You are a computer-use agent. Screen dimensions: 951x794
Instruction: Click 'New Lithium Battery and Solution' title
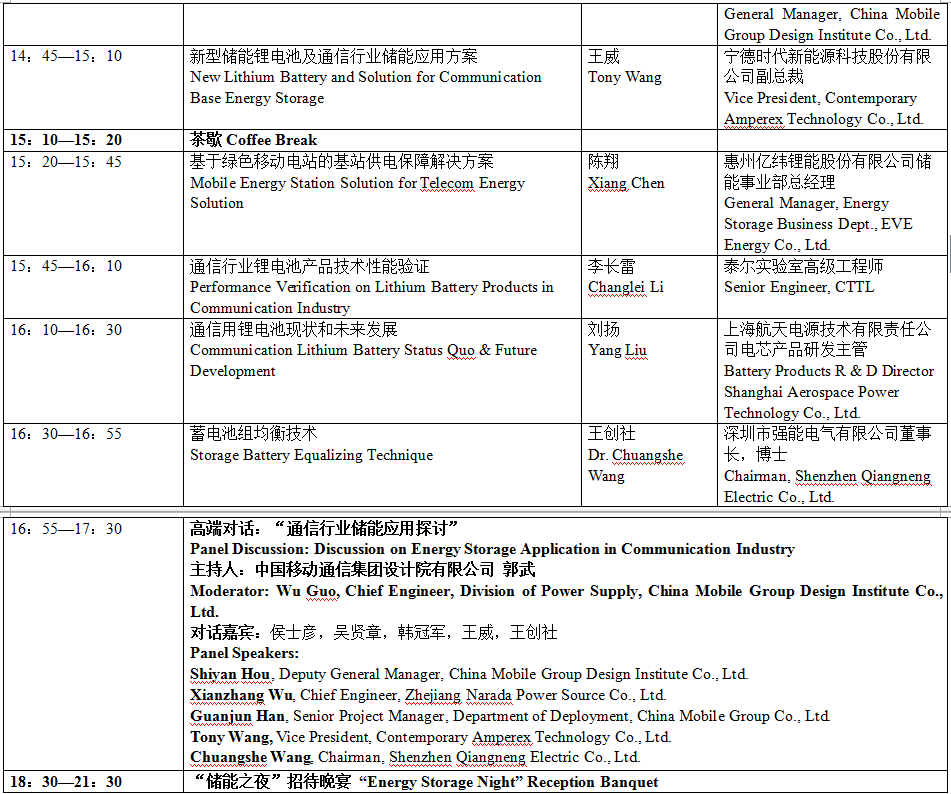366,77
